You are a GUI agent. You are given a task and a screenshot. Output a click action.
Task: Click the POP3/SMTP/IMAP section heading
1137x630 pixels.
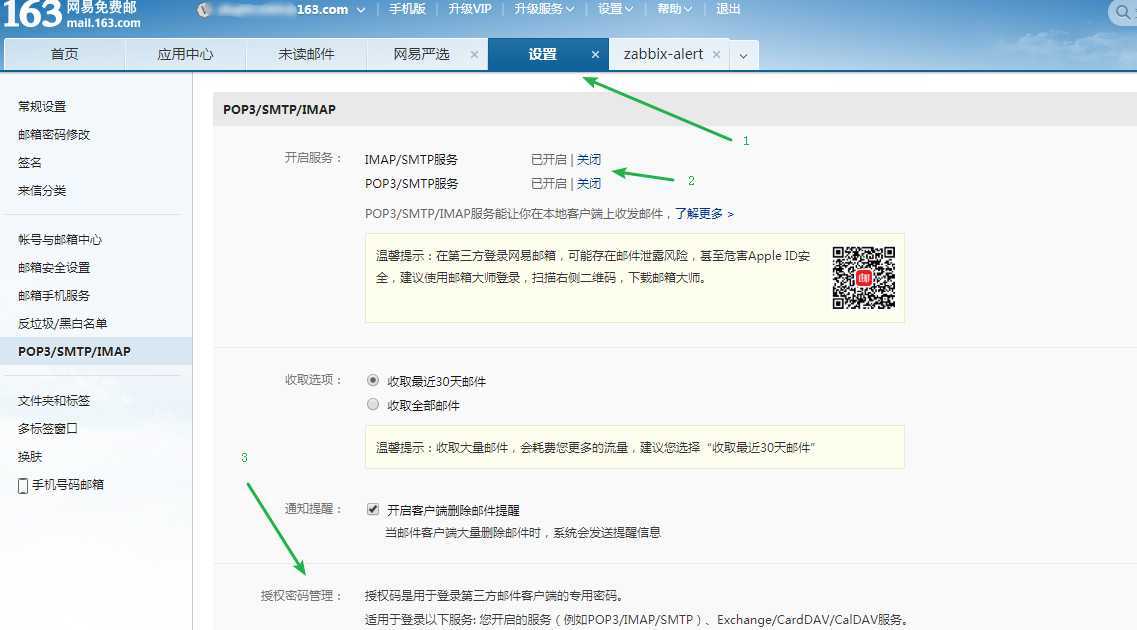(x=279, y=109)
